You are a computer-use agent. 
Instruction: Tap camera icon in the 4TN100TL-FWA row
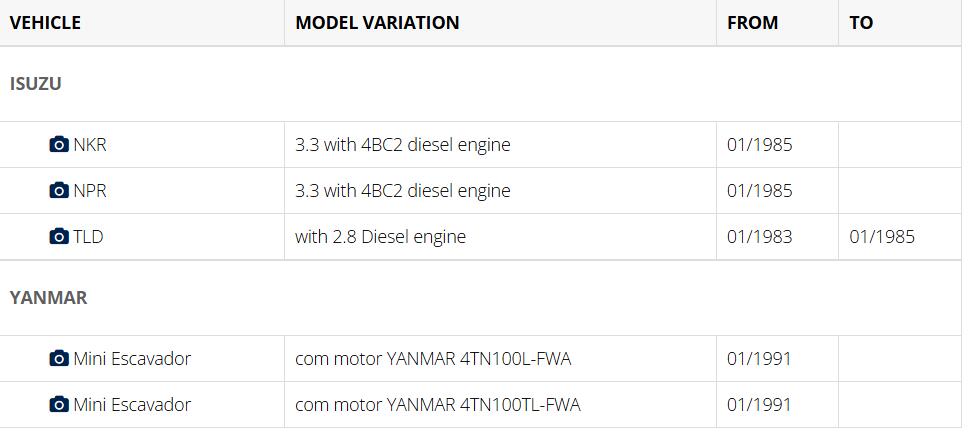pyautogui.click(x=59, y=405)
